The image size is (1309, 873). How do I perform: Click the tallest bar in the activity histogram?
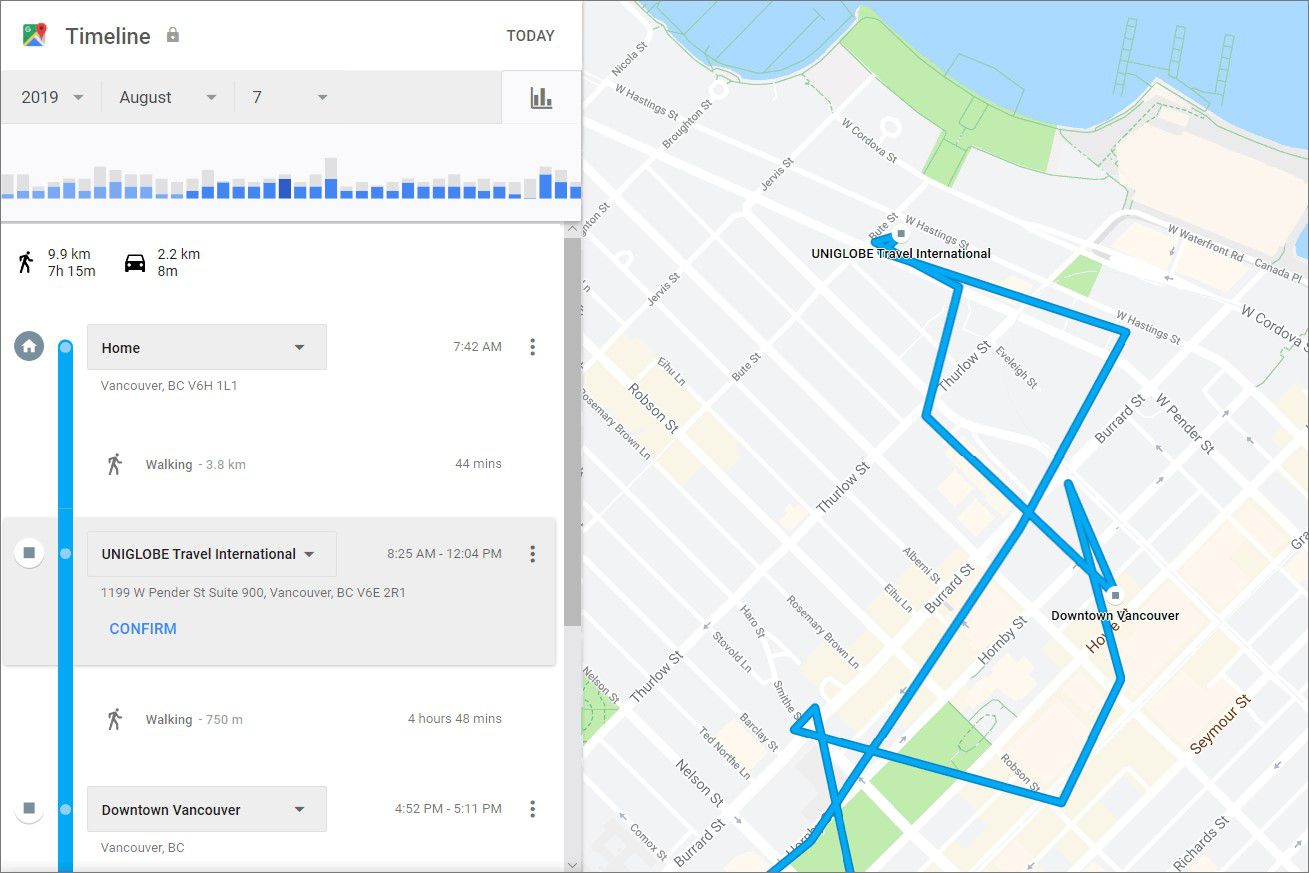coord(331,178)
